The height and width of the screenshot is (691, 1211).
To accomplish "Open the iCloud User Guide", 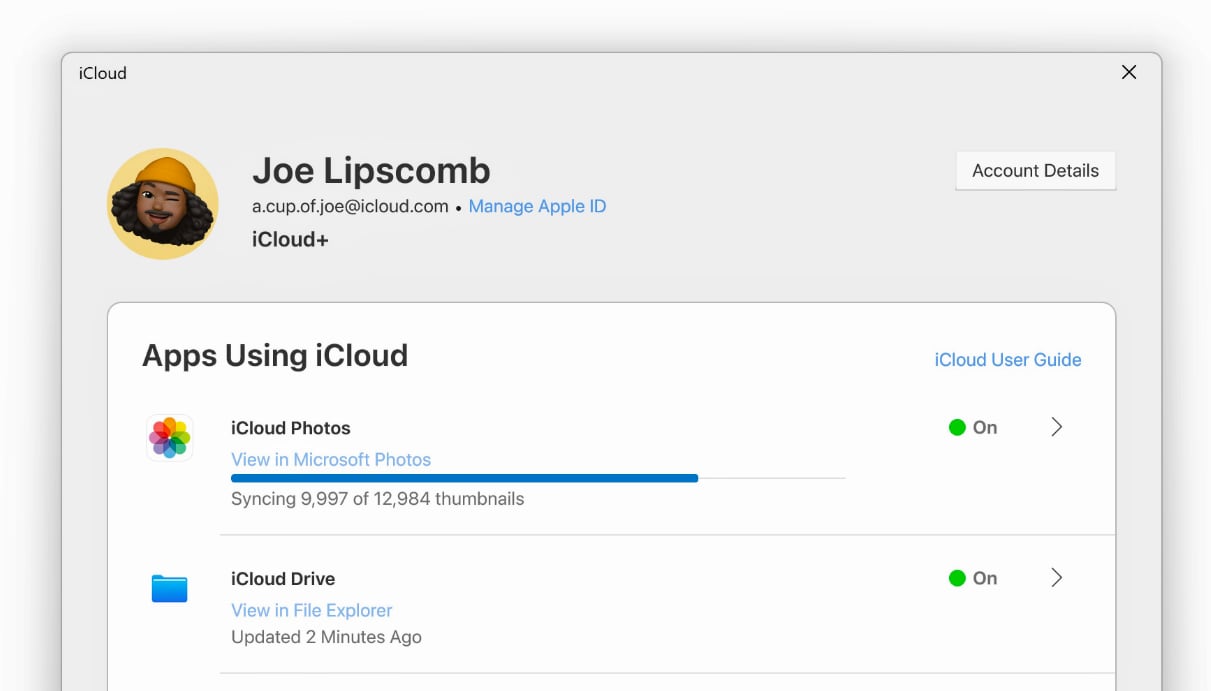I will click(1007, 360).
